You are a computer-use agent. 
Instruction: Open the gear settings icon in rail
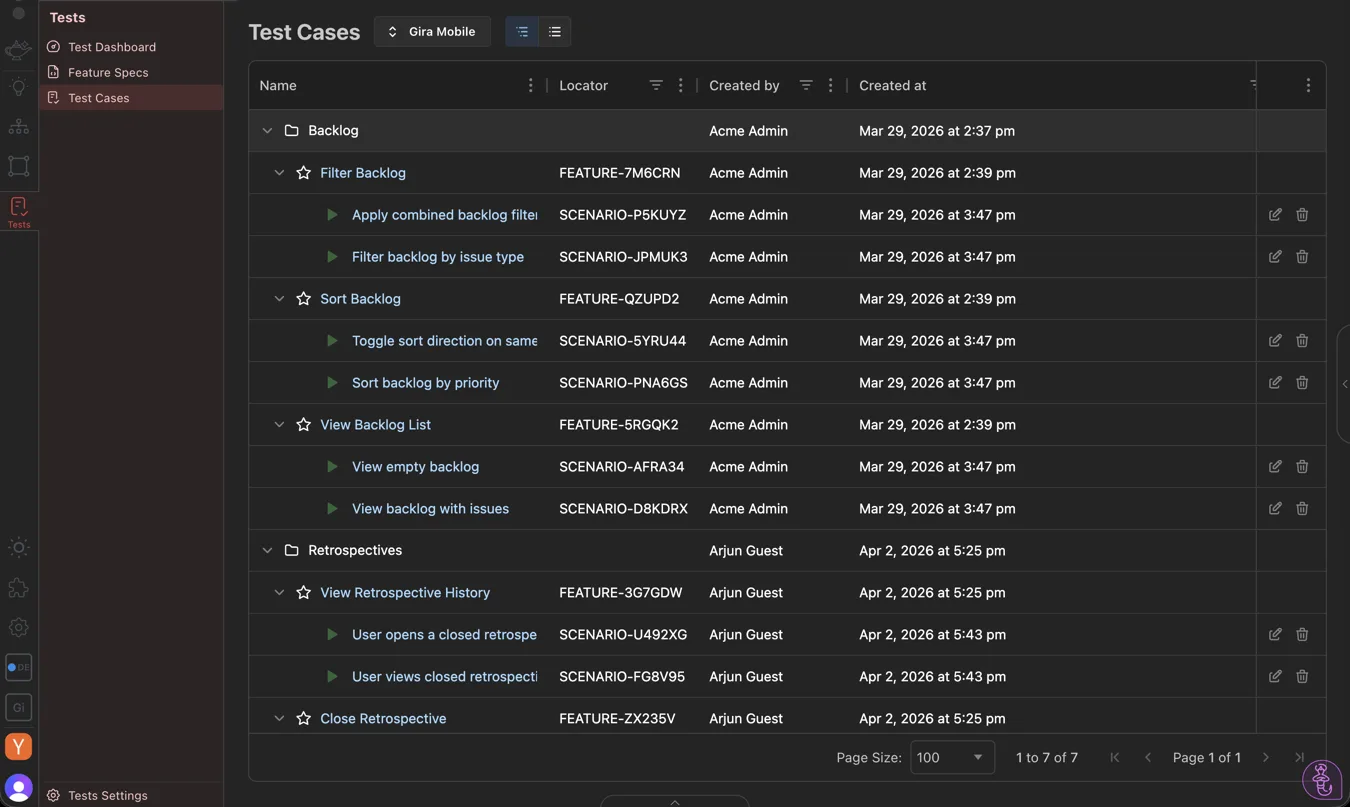coord(18,628)
